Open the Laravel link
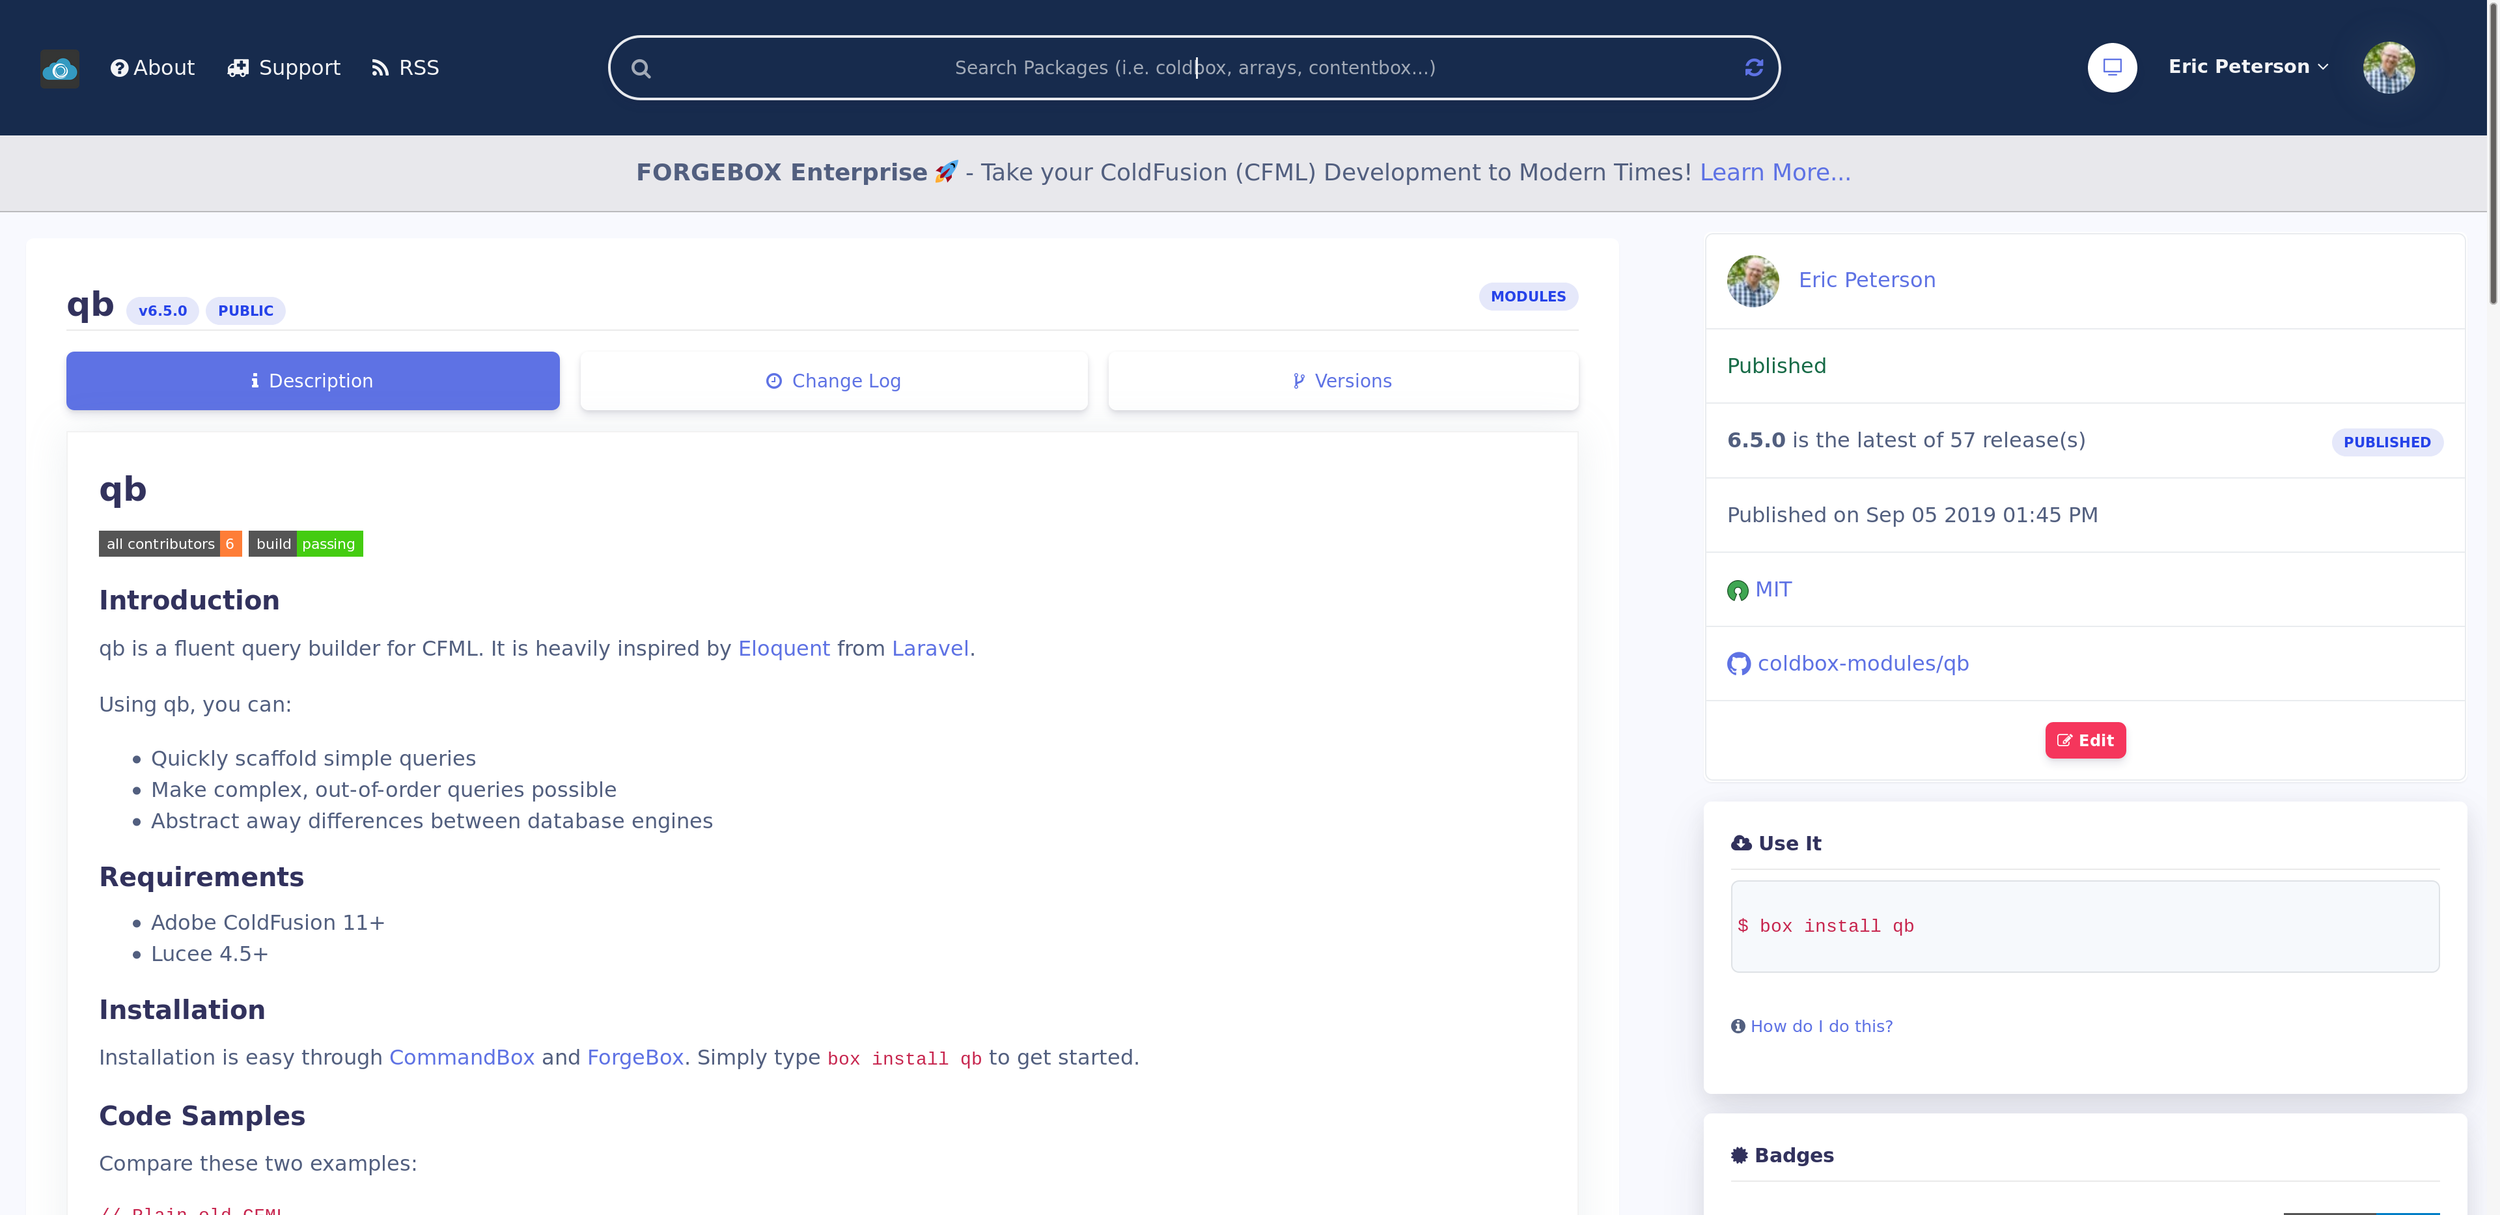The width and height of the screenshot is (2500, 1215). (x=930, y=649)
